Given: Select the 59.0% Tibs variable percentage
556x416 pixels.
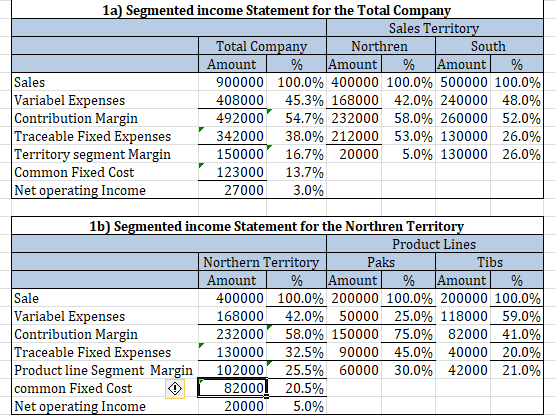Looking at the screenshot, I should pos(517,316).
